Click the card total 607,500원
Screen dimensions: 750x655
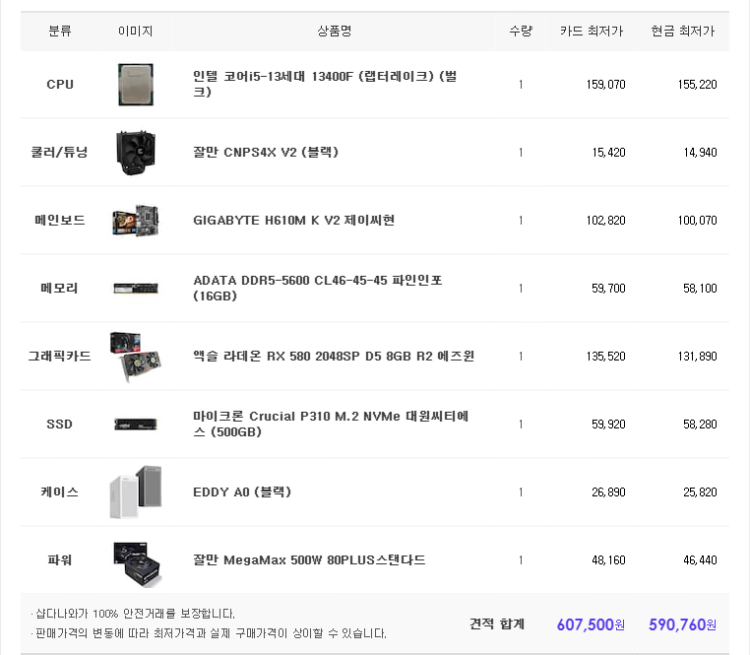coord(591,624)
